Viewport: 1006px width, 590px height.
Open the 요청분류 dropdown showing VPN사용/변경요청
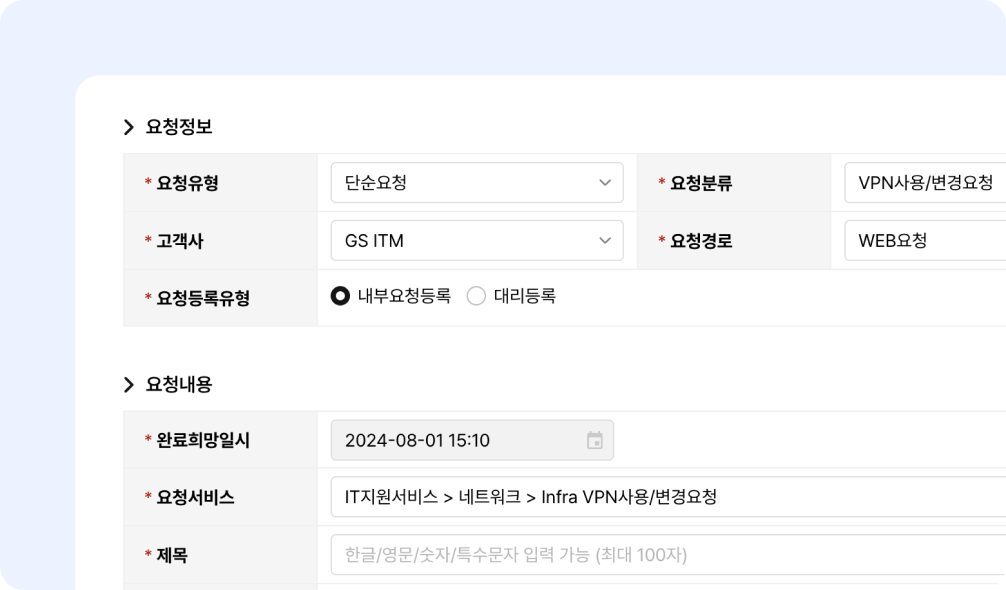(924, 183)
